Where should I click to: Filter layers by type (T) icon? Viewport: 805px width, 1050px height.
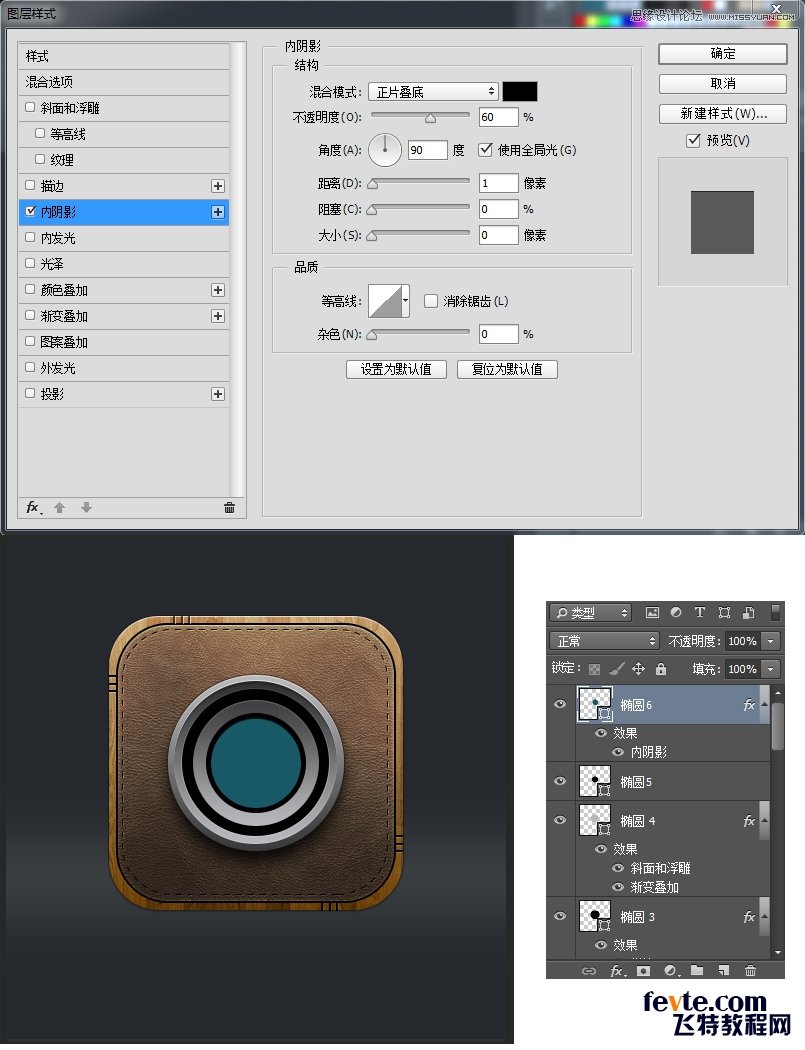point(700,613)
